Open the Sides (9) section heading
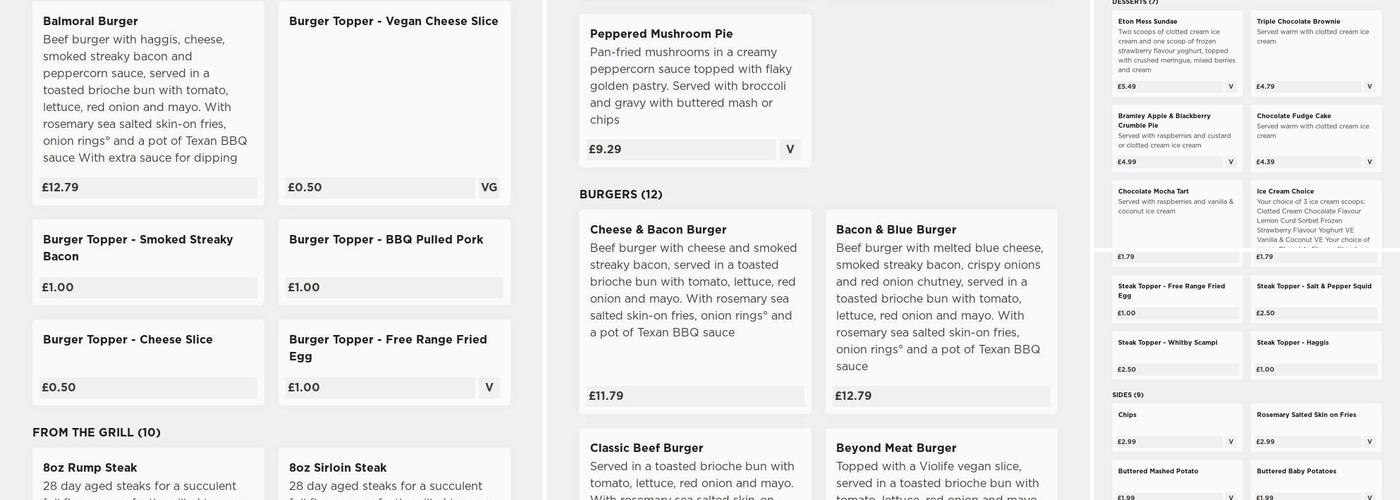 [x=1128, y=395]
